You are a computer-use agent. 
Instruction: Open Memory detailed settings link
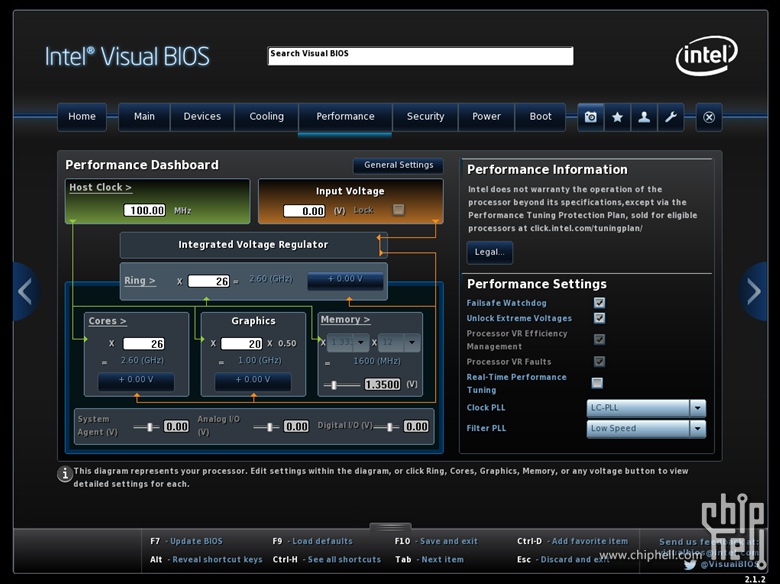345,319
